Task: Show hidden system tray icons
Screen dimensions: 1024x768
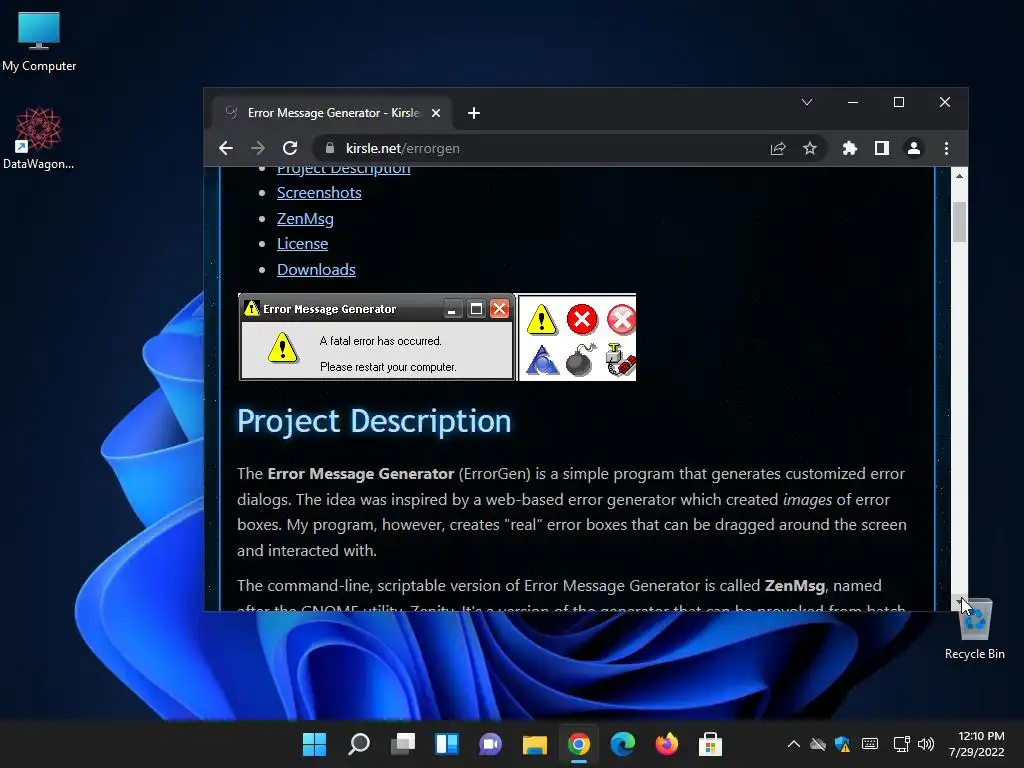Action: coord(793,744)
